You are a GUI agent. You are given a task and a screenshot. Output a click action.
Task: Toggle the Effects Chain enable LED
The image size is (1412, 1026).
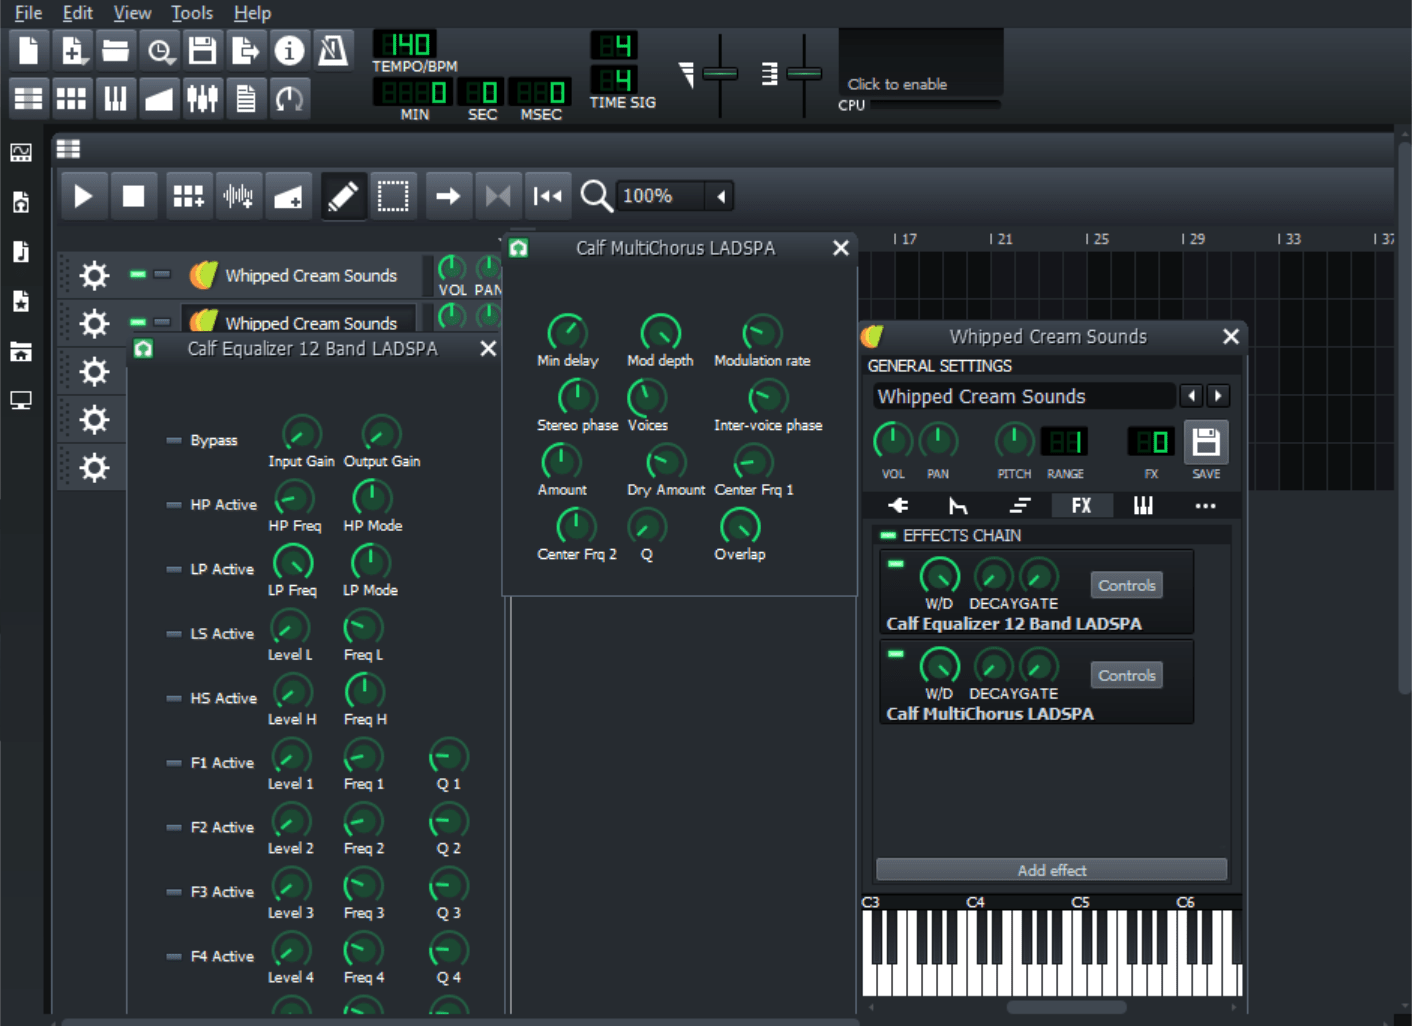tap(888, 536)
